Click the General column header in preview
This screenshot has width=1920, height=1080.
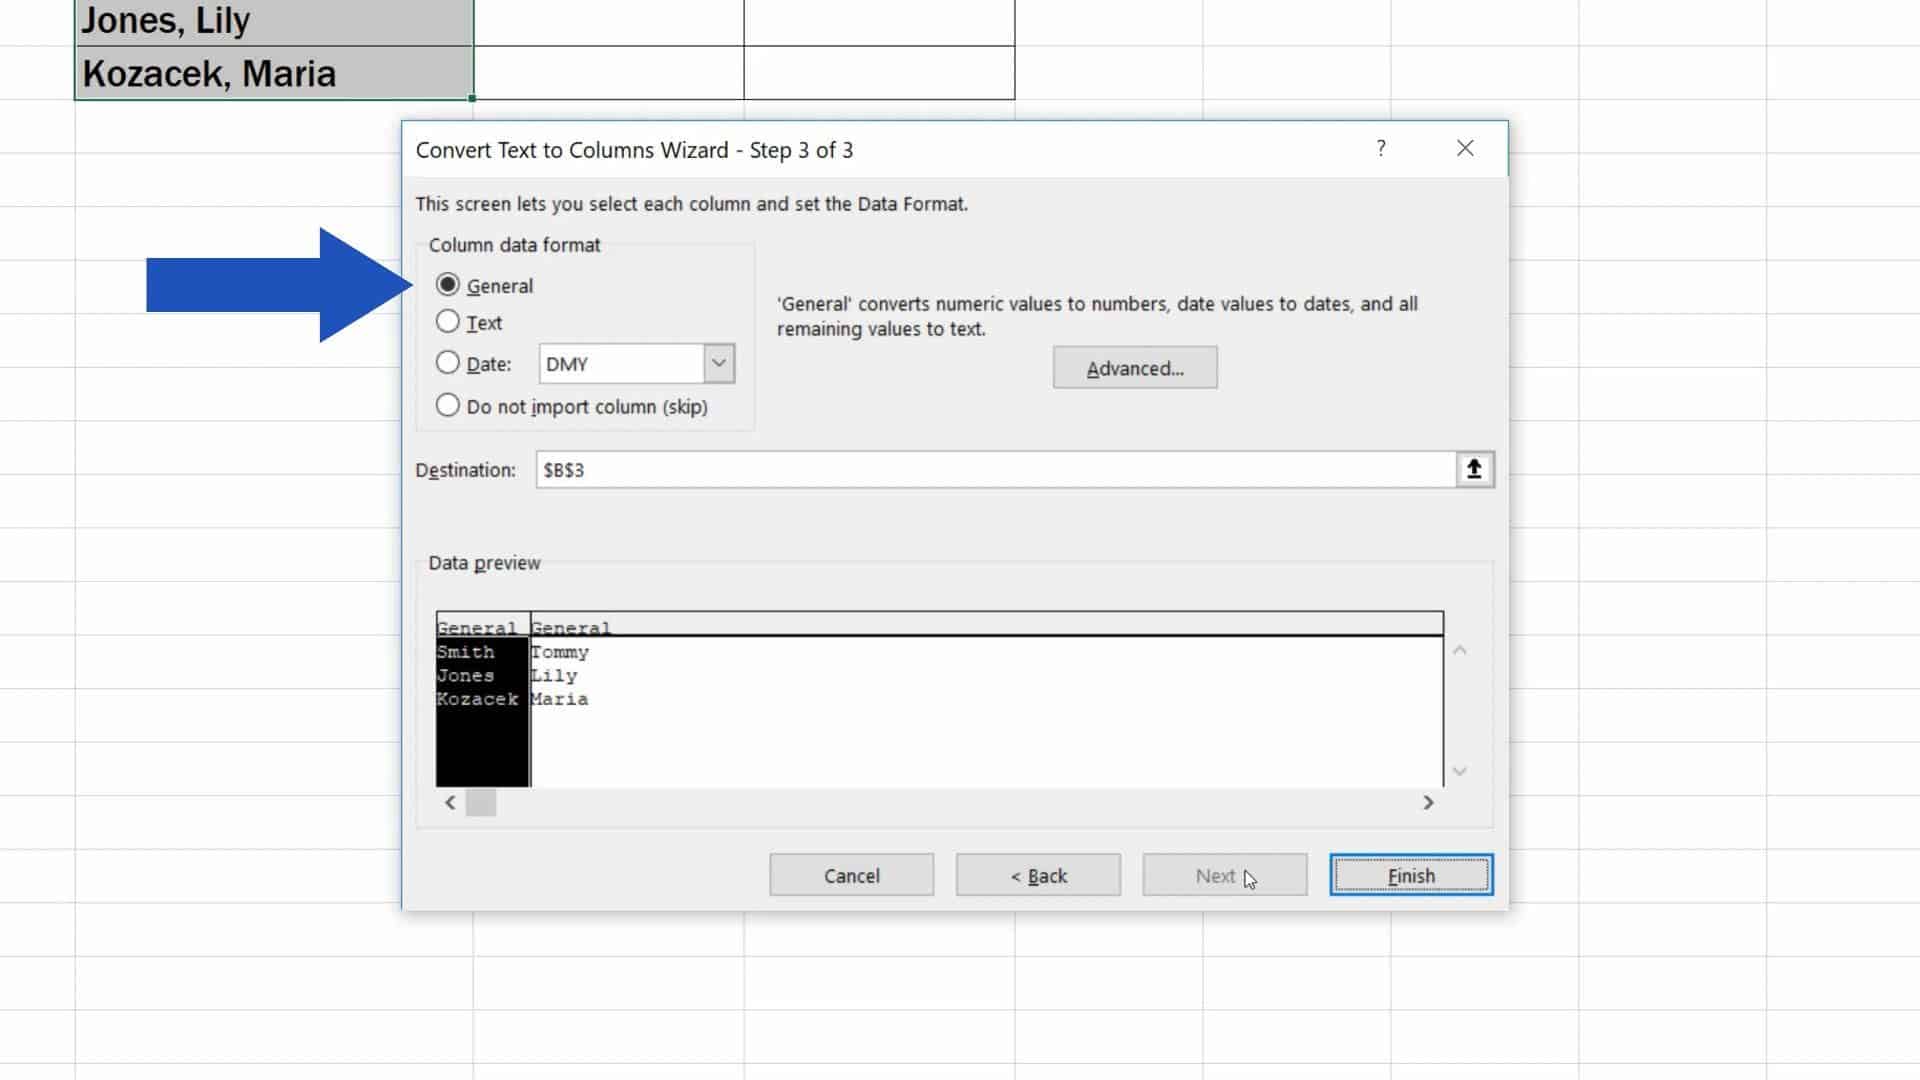pos(479,625)
